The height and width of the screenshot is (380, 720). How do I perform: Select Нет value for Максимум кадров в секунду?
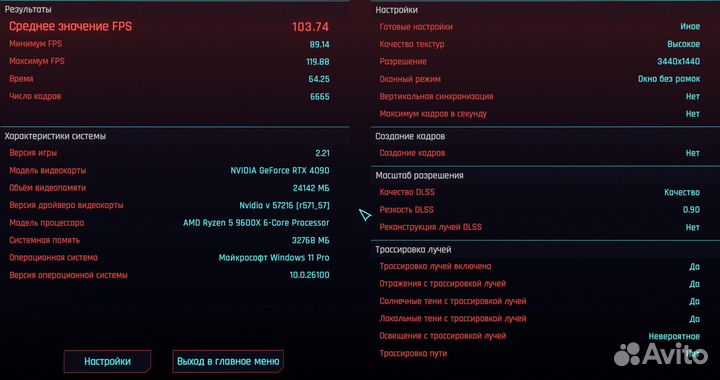[x=693, y=114]
